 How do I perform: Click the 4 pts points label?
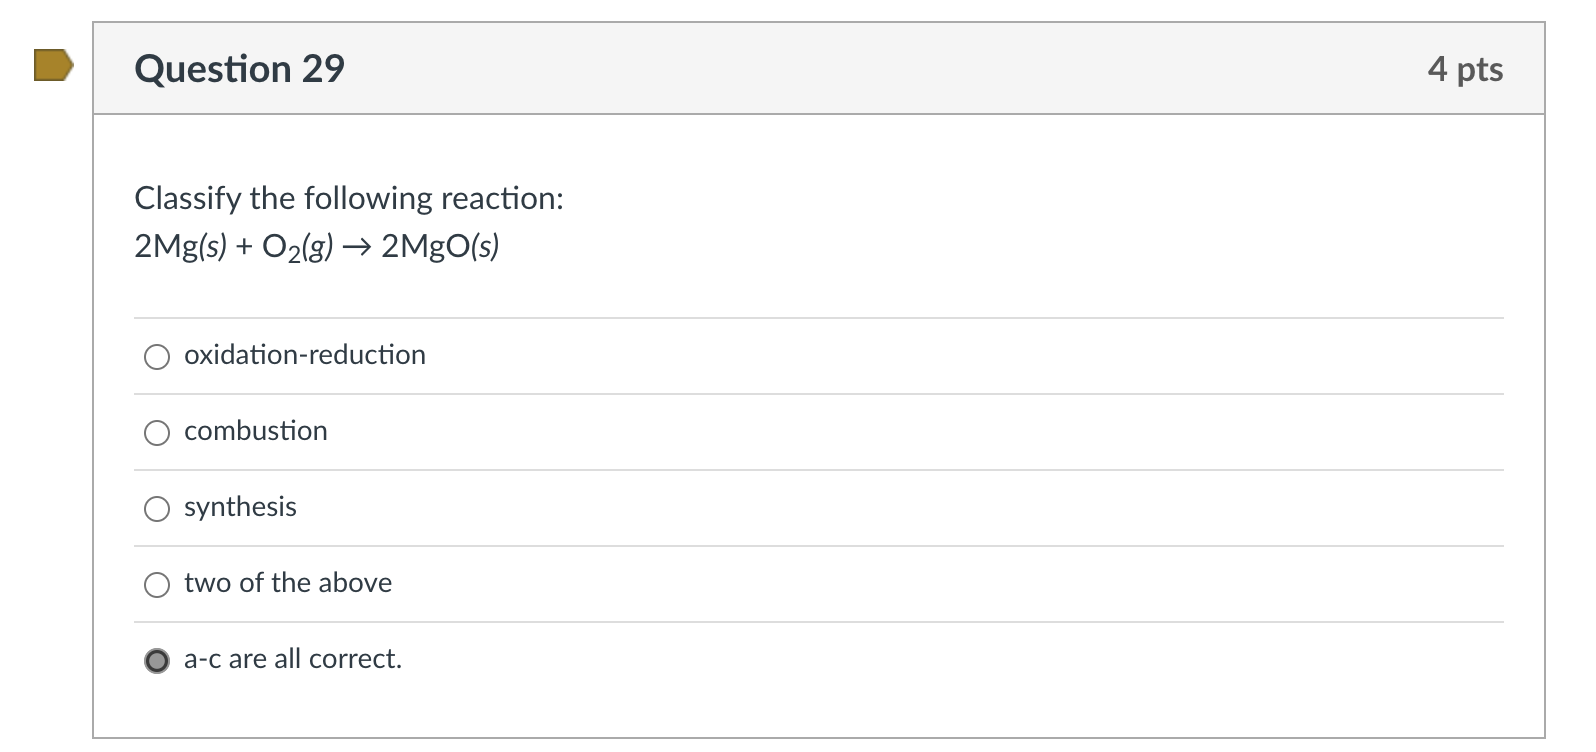click(x=1466, y=69)
